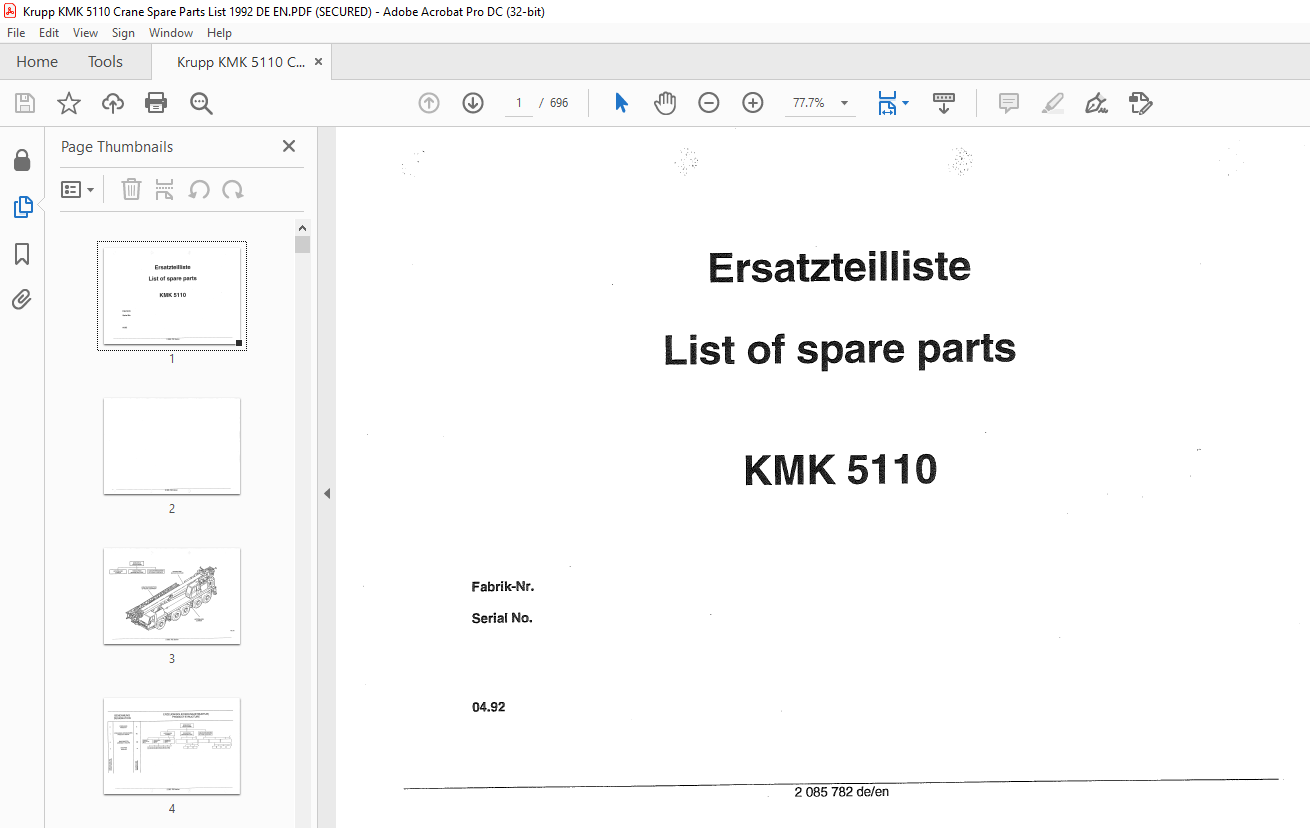
Task: Click the 'Serial No.' label
Action: (x=502, y=618)
